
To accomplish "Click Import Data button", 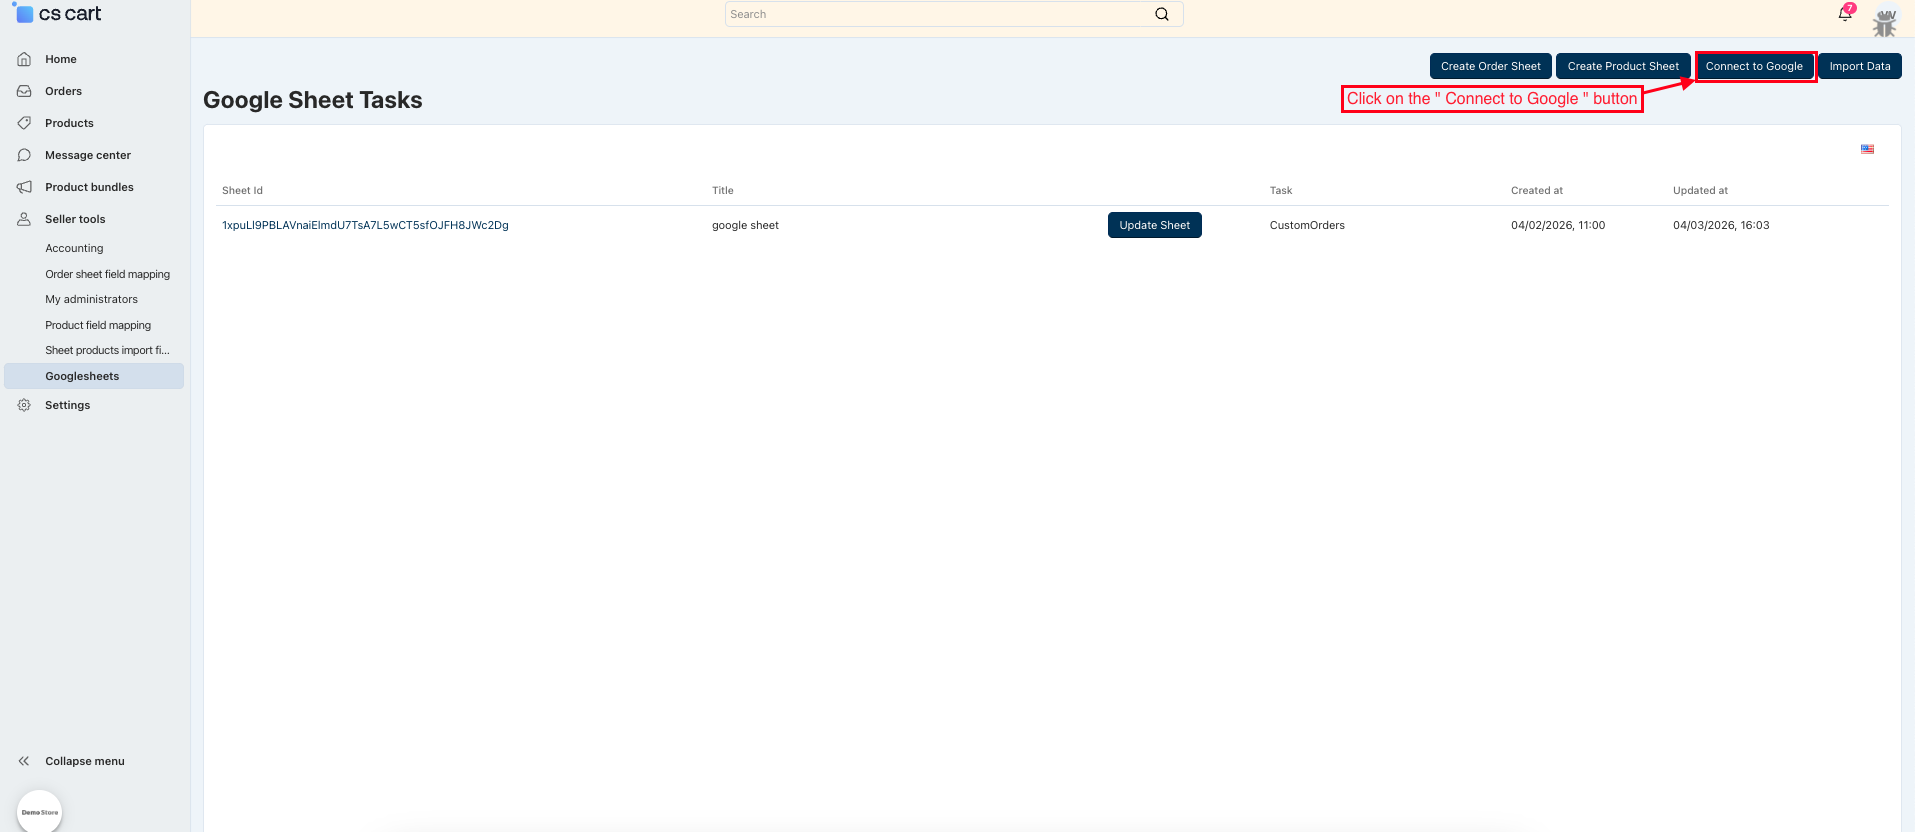I will pyautogui.click(x=1860, y=66).
